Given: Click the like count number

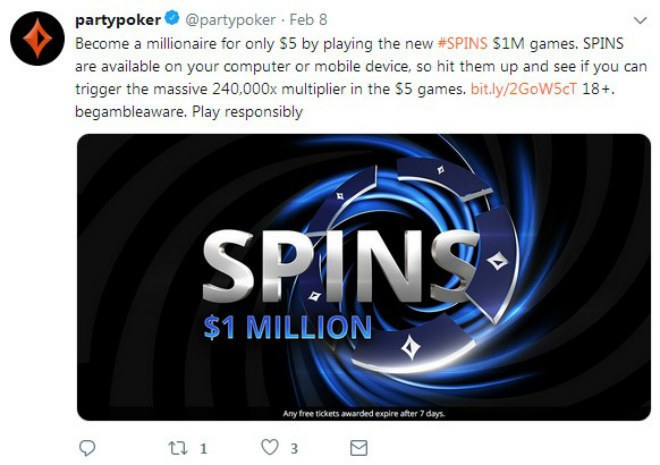Looking at the screenshot, I should [x=293, y=448].
